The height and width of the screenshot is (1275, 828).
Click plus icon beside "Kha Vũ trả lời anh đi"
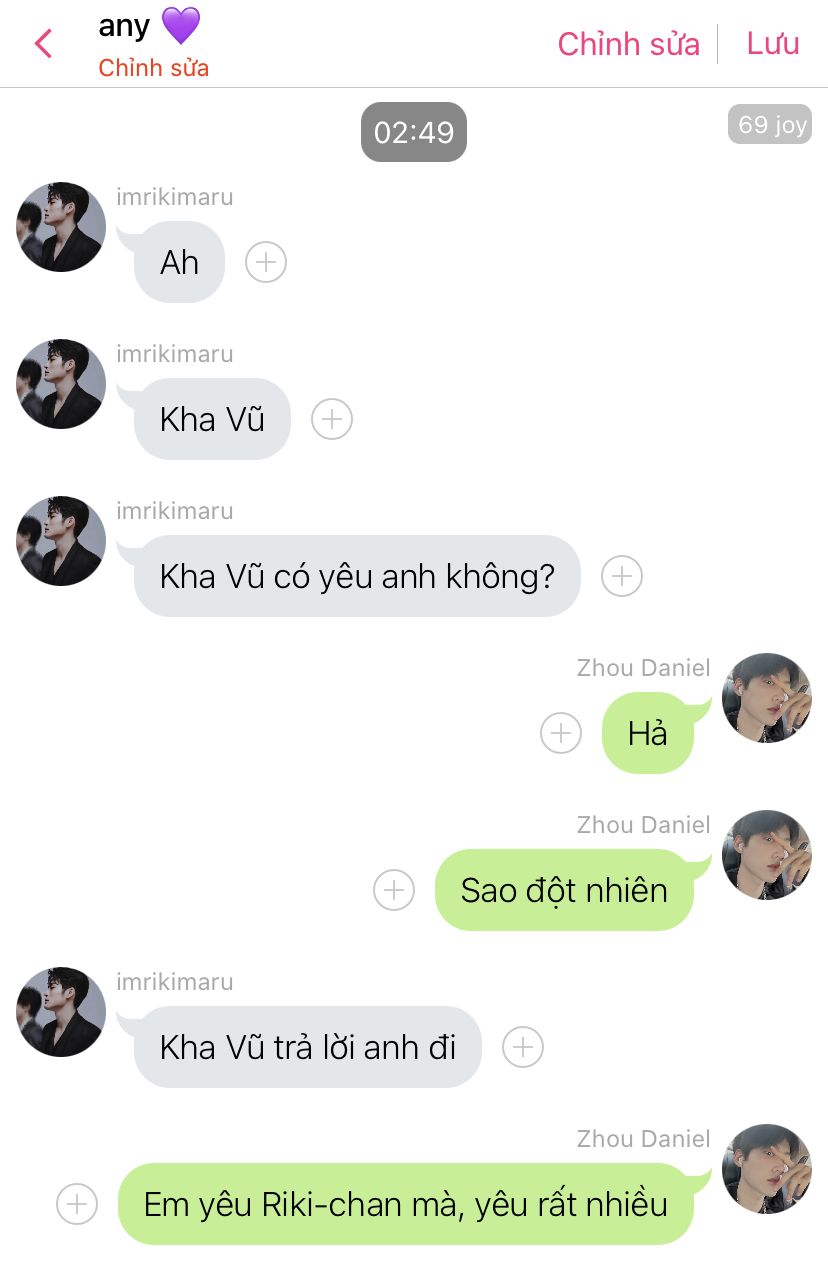523,1047
